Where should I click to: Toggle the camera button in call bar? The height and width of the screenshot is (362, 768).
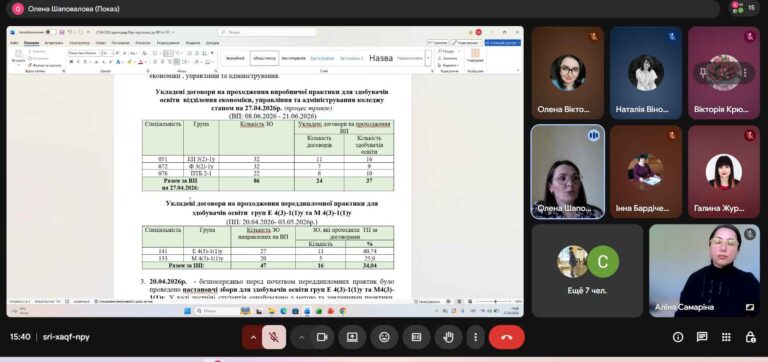[x=322, y=337]
